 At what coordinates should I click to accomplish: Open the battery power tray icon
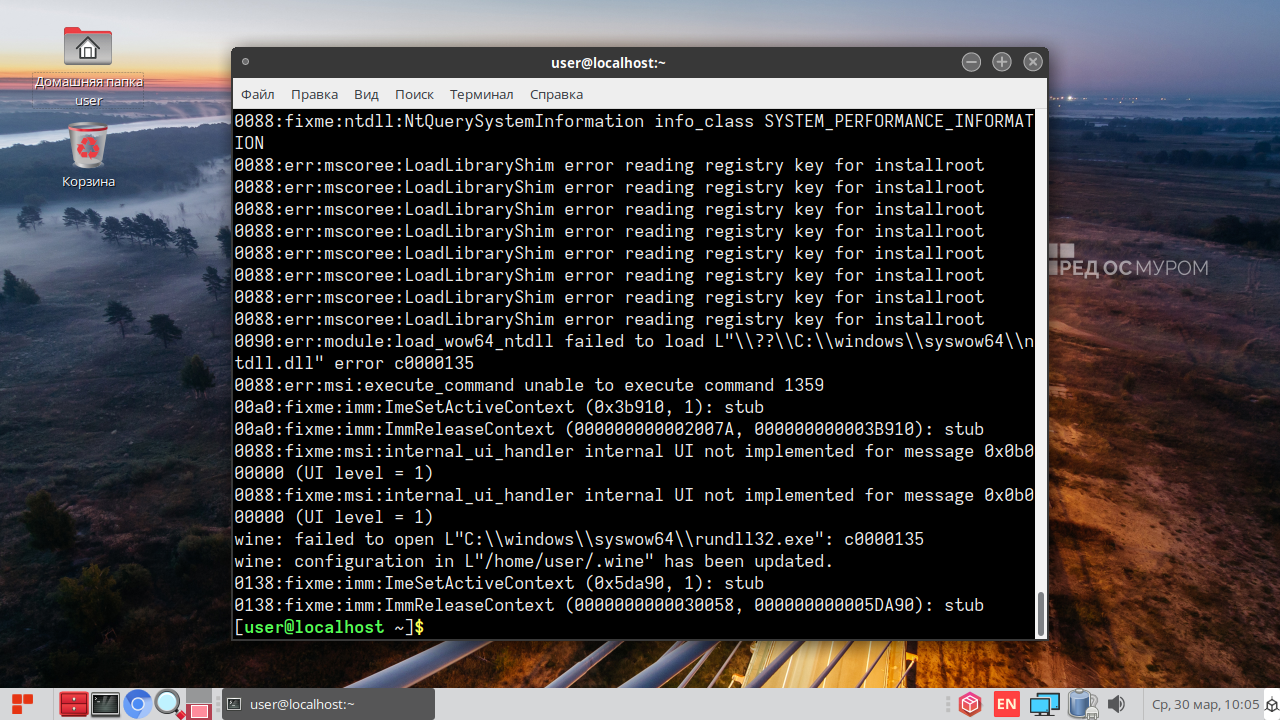point(1081,704)
